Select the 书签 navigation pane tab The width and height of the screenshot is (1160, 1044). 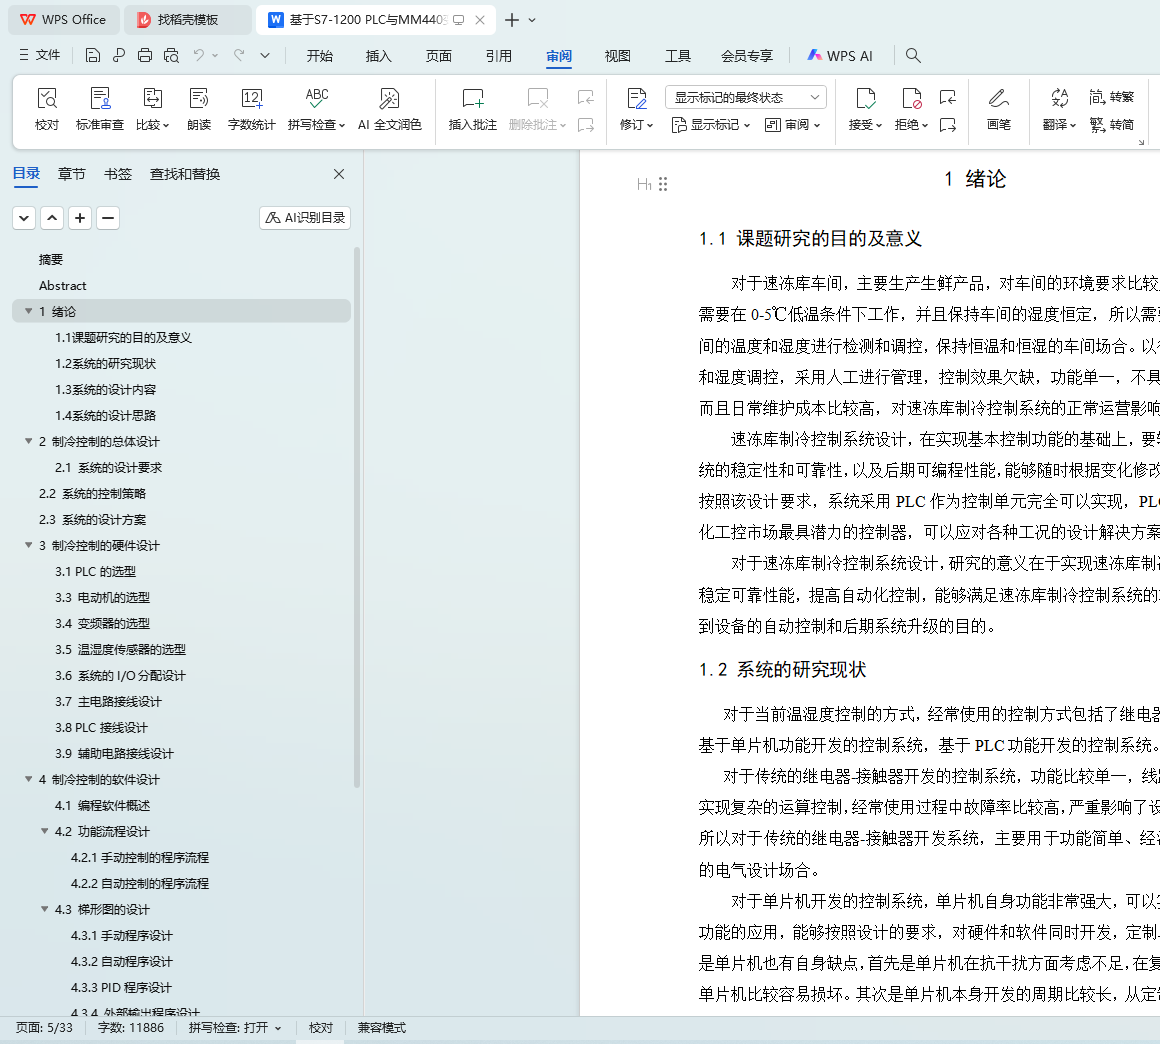(x=118, y=174)
